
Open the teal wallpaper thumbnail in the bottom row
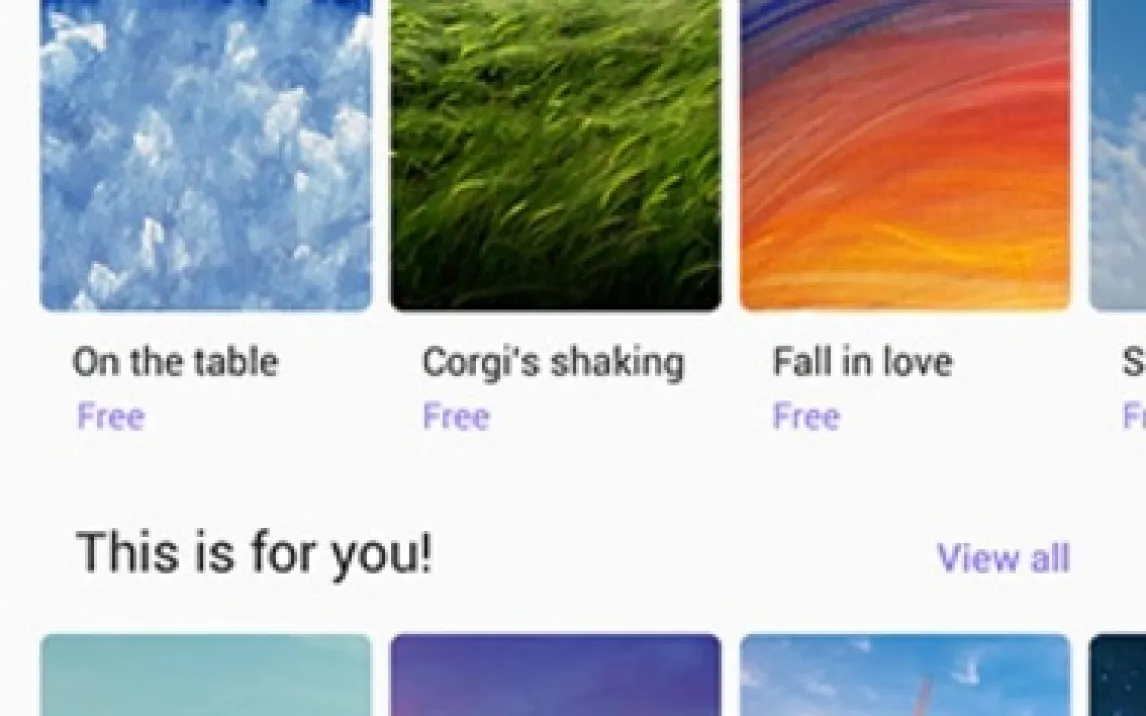click(206, 675)
